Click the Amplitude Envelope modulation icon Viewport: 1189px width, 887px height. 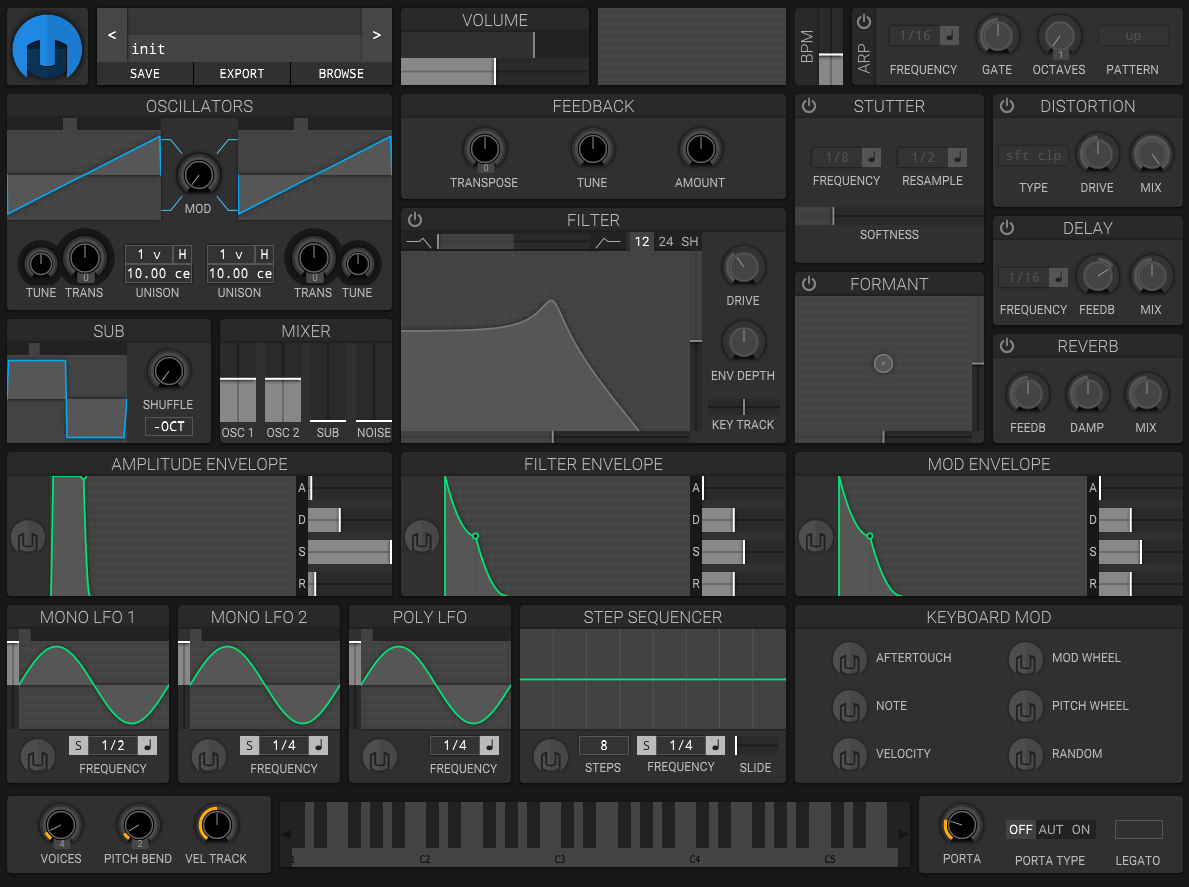click(x=28, y=539)
